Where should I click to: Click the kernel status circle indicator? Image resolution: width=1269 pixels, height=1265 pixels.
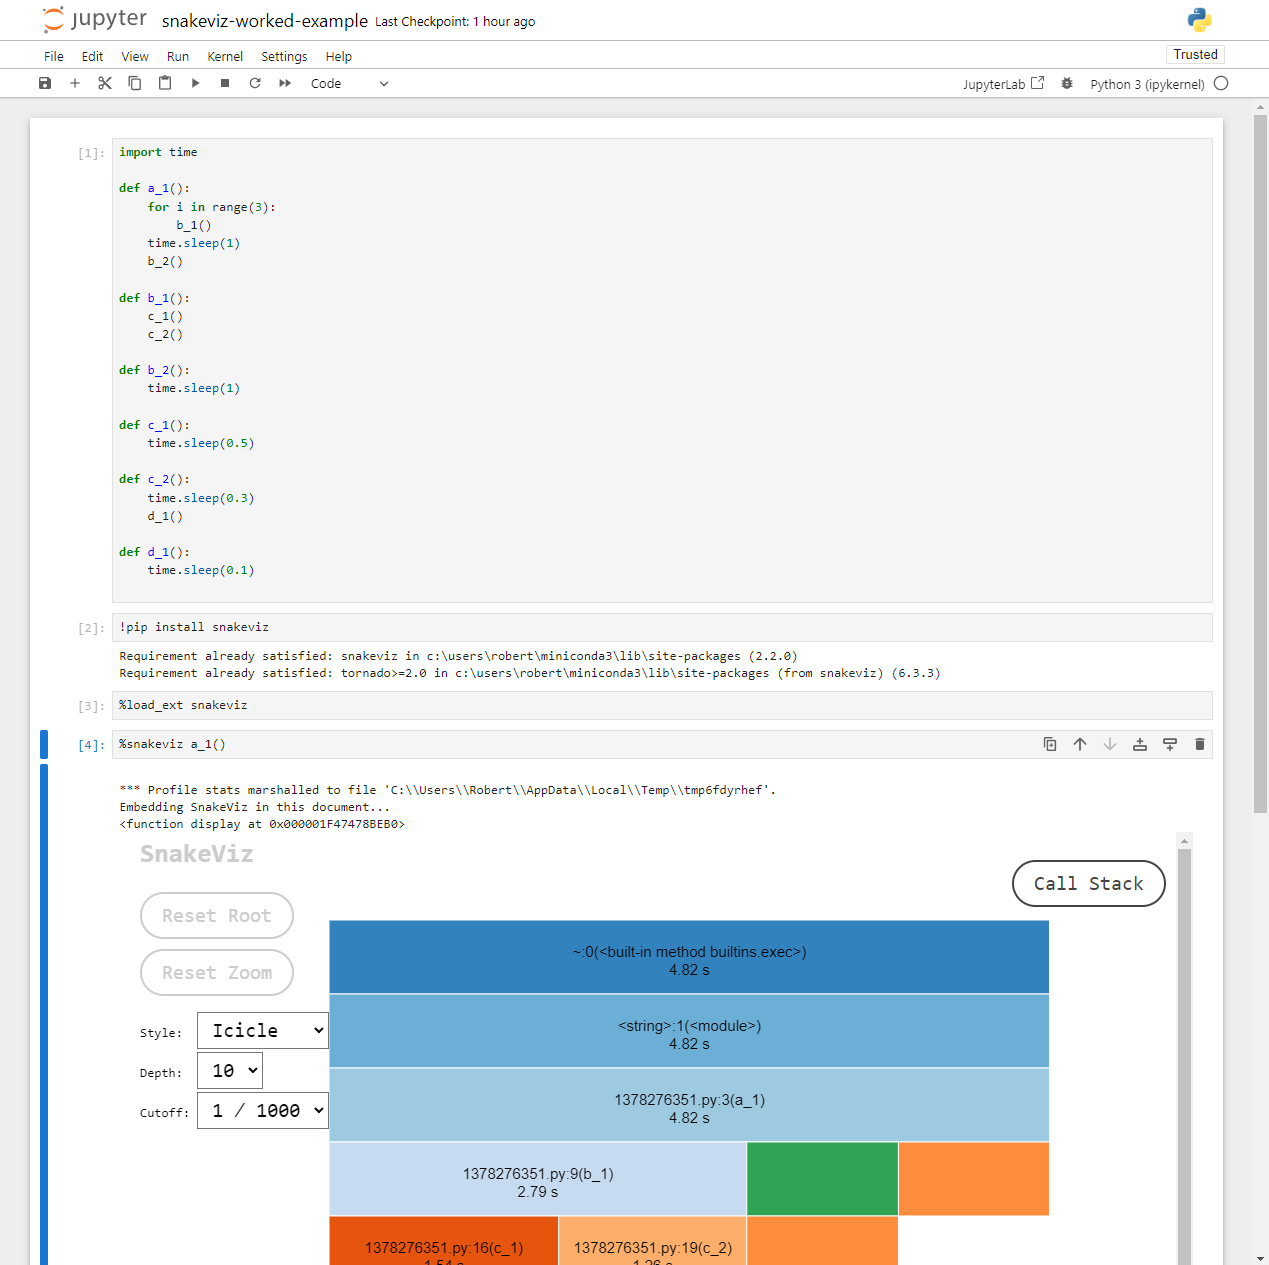1221,84
